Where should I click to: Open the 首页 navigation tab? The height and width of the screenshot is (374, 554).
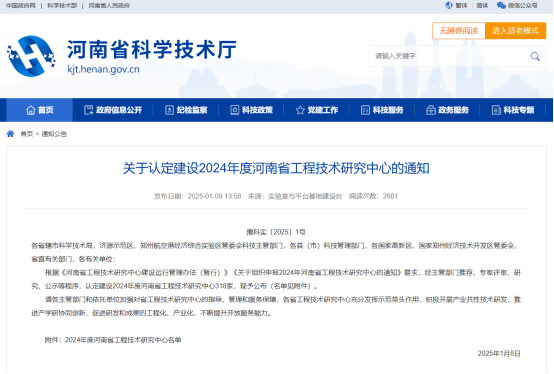[x=40, y=110]
